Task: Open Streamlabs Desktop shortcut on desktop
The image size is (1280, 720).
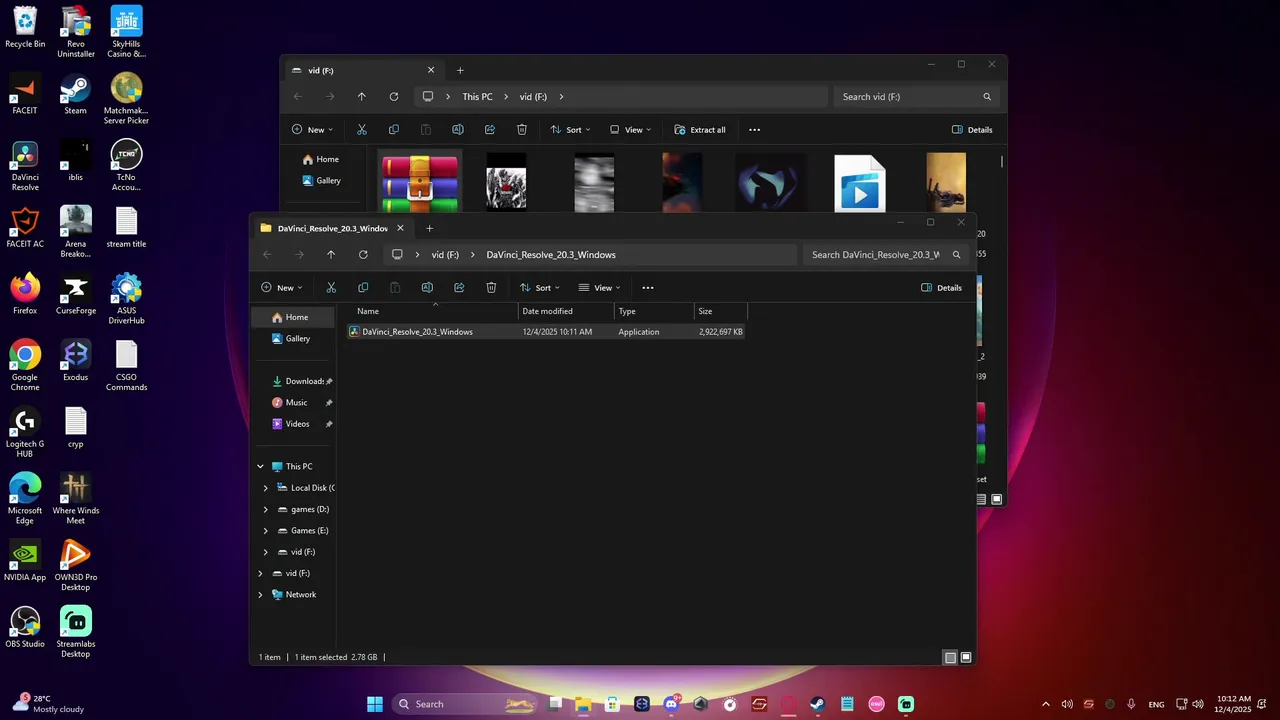Action: (x=75, y=632)
